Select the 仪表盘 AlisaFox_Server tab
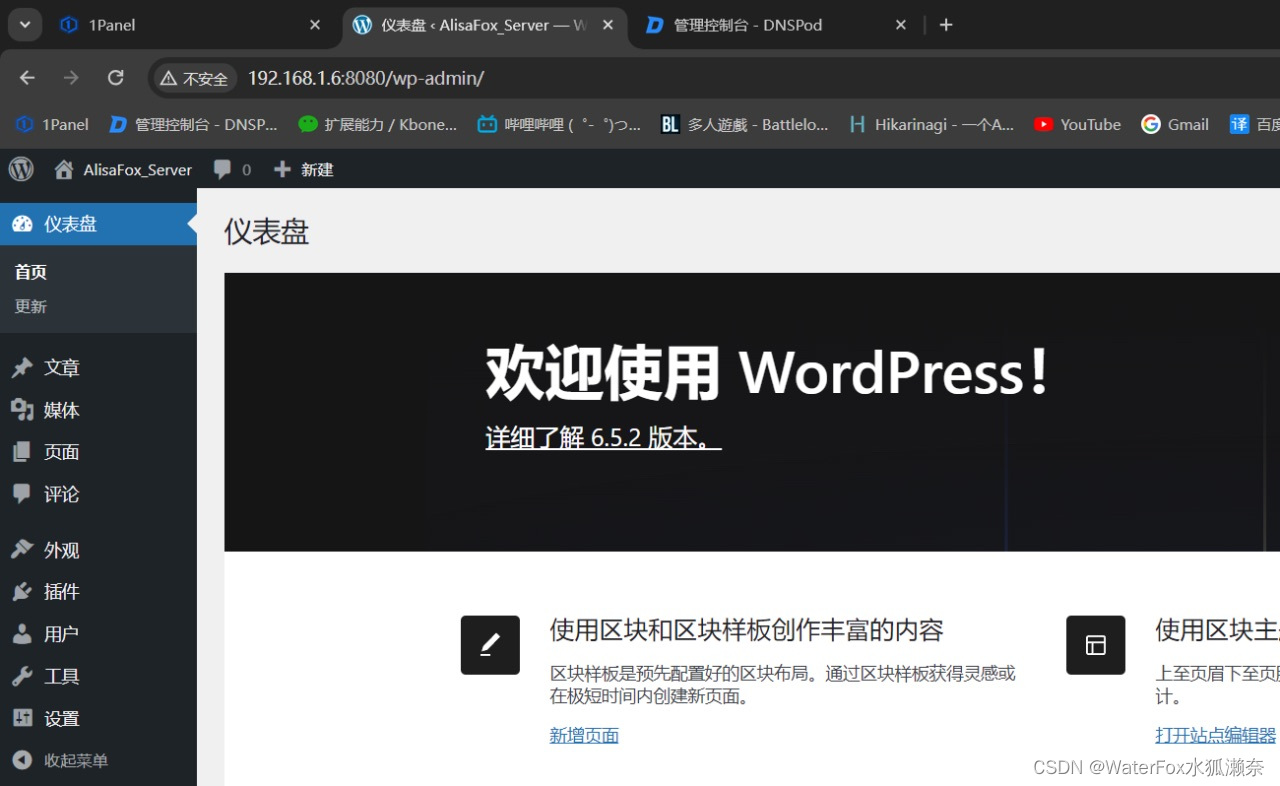This screenshot has height=786, width=1280. [484, 25]
